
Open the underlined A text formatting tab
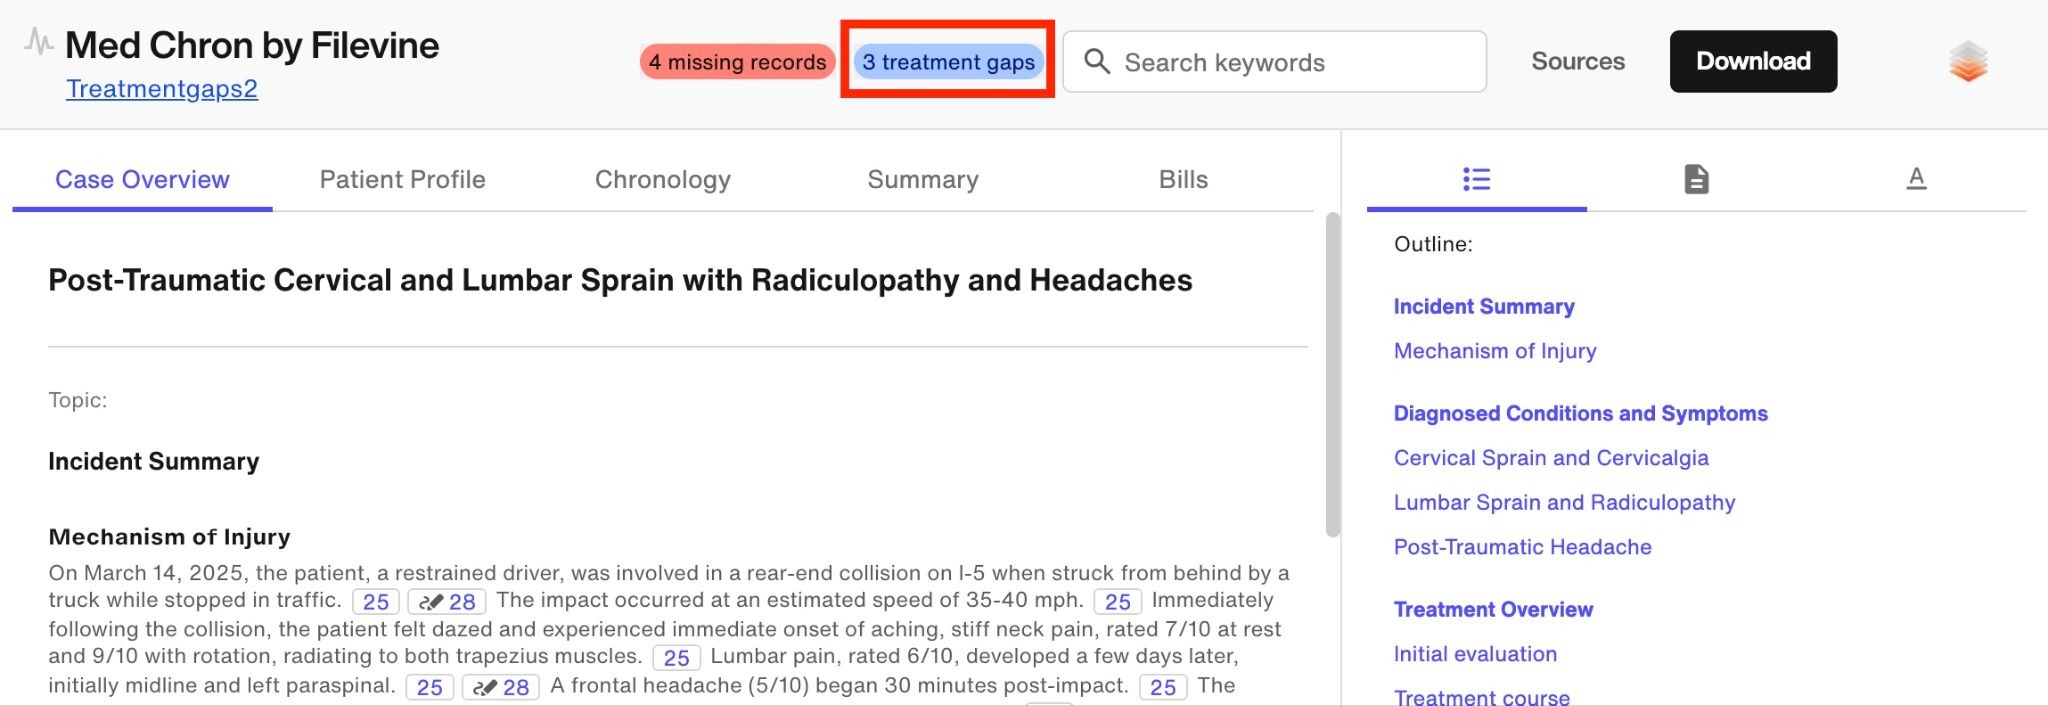tap(1916, 179)
